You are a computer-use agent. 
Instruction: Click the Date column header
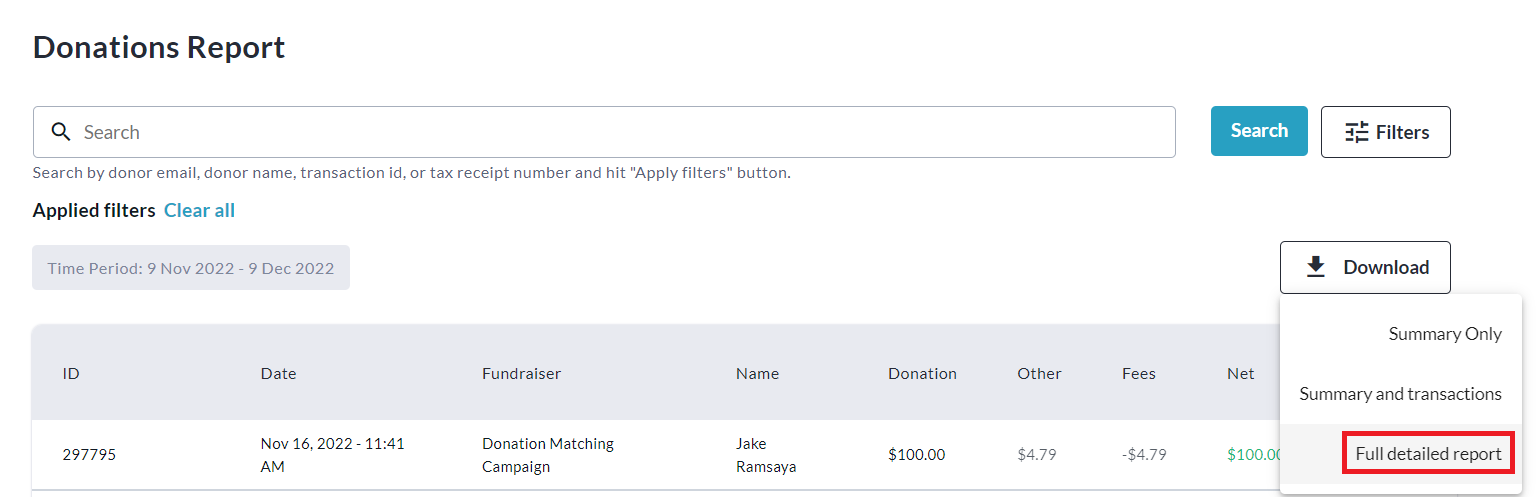point(278,373)
